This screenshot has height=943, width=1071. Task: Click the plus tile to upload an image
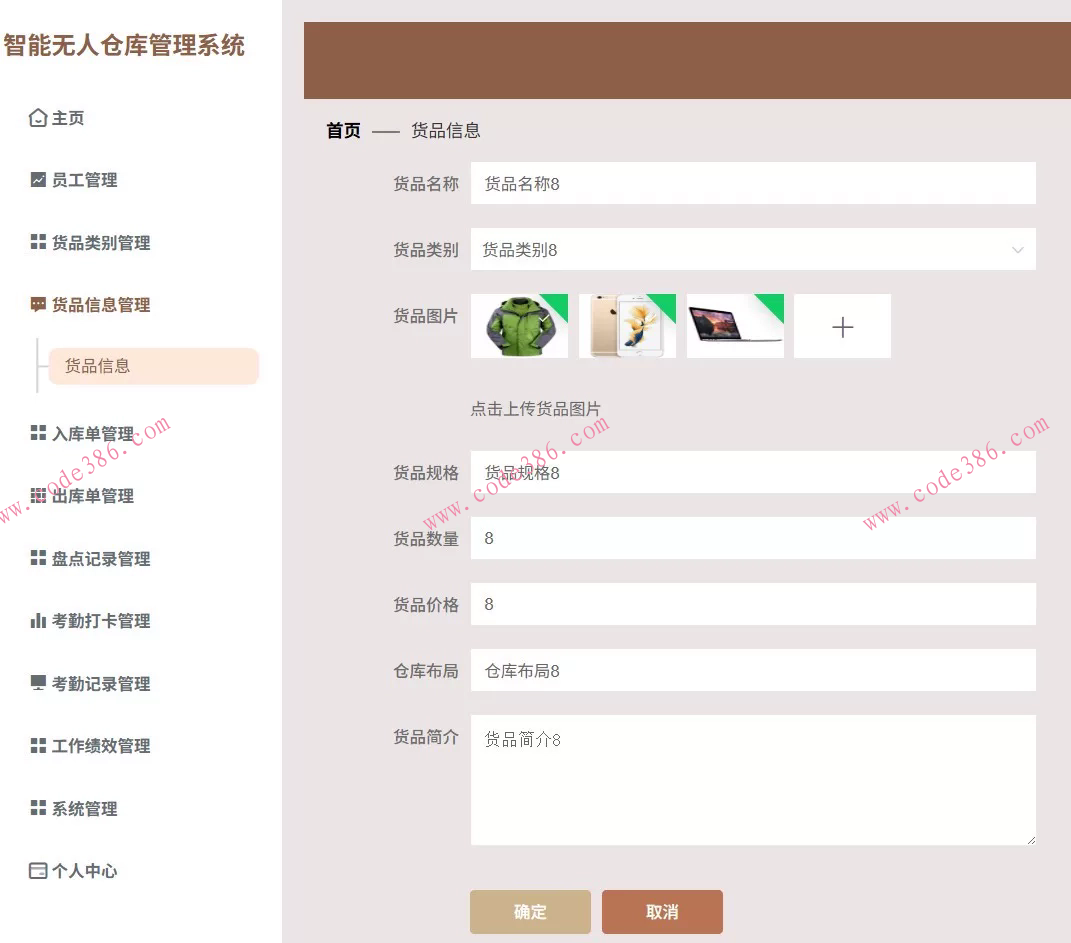point(841,326)
